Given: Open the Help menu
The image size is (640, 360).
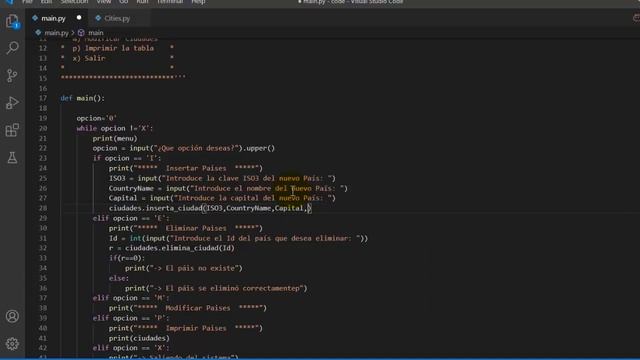Looking at the screenshot, I should coord(198,2).
